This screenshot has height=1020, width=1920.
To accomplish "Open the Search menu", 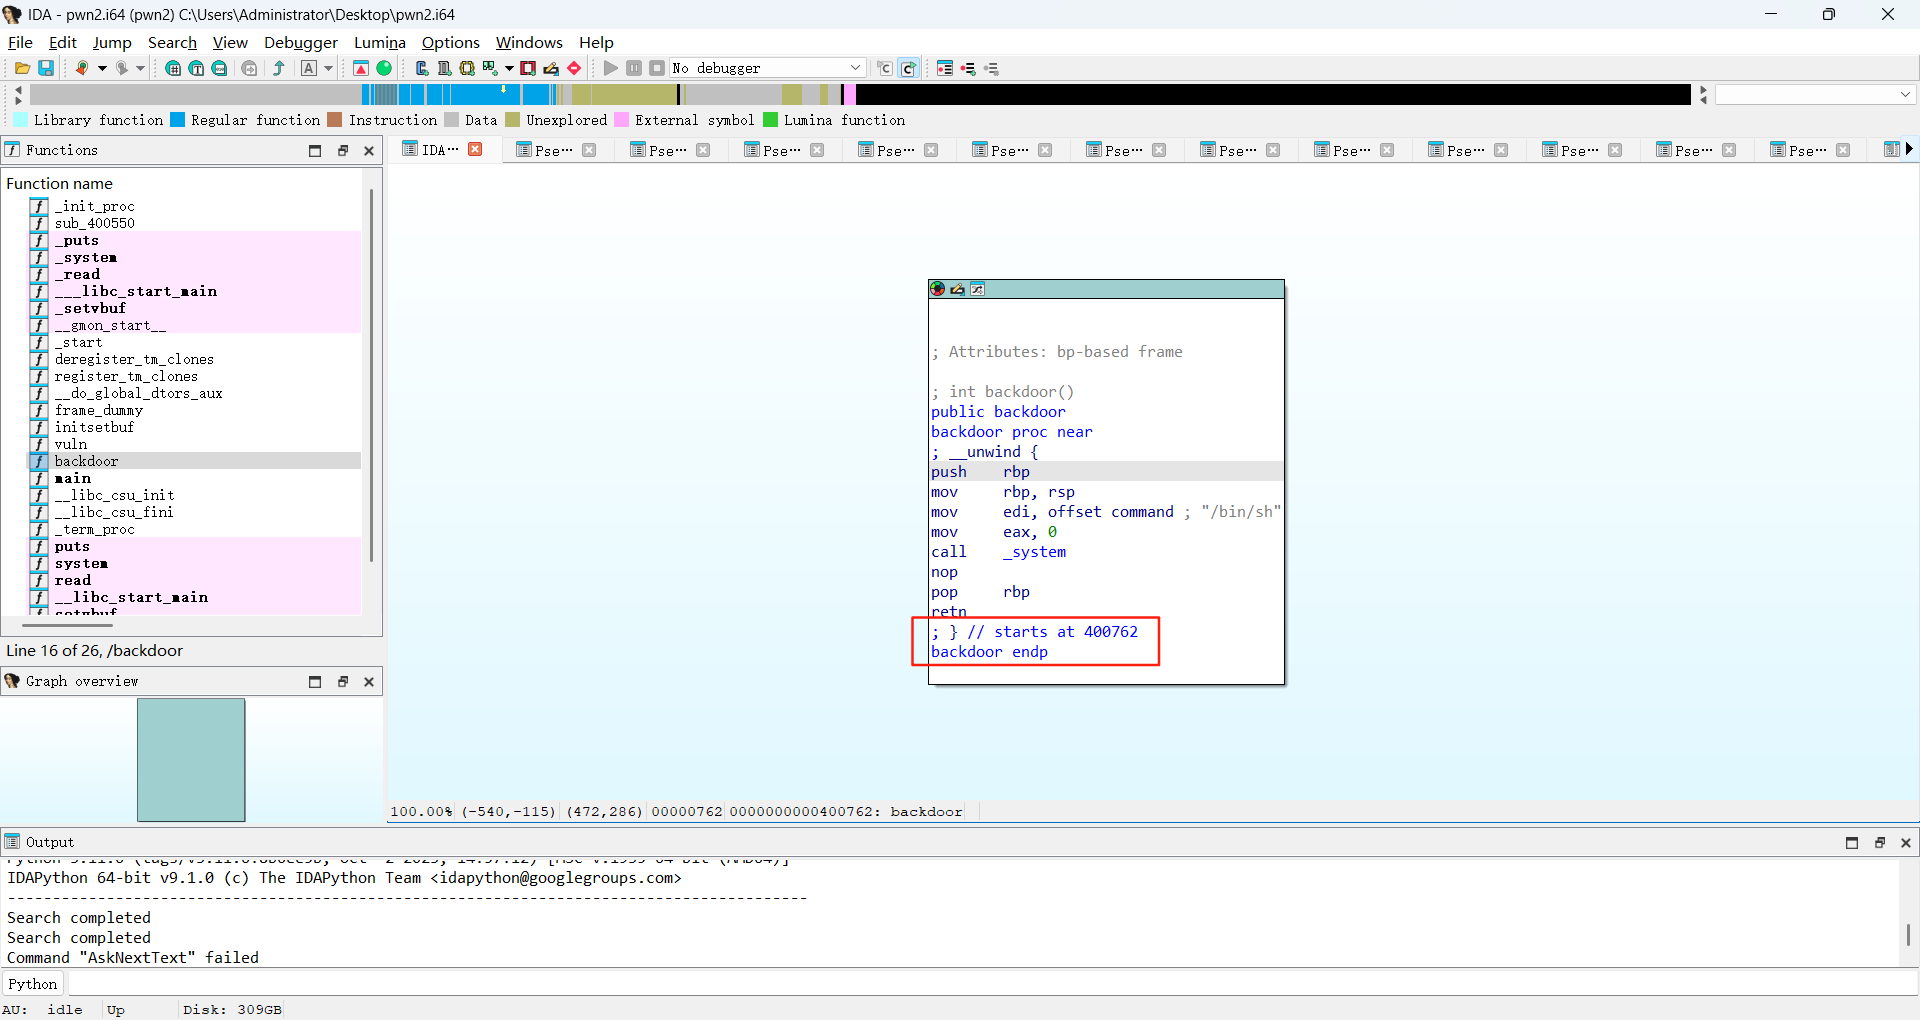I will point(172,42).
